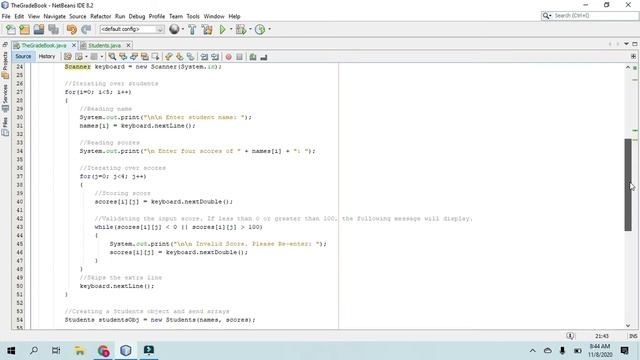Click the vertical scrollbar thumb
The width and height of the screenshot is (640, 360).
coord(628,185)
